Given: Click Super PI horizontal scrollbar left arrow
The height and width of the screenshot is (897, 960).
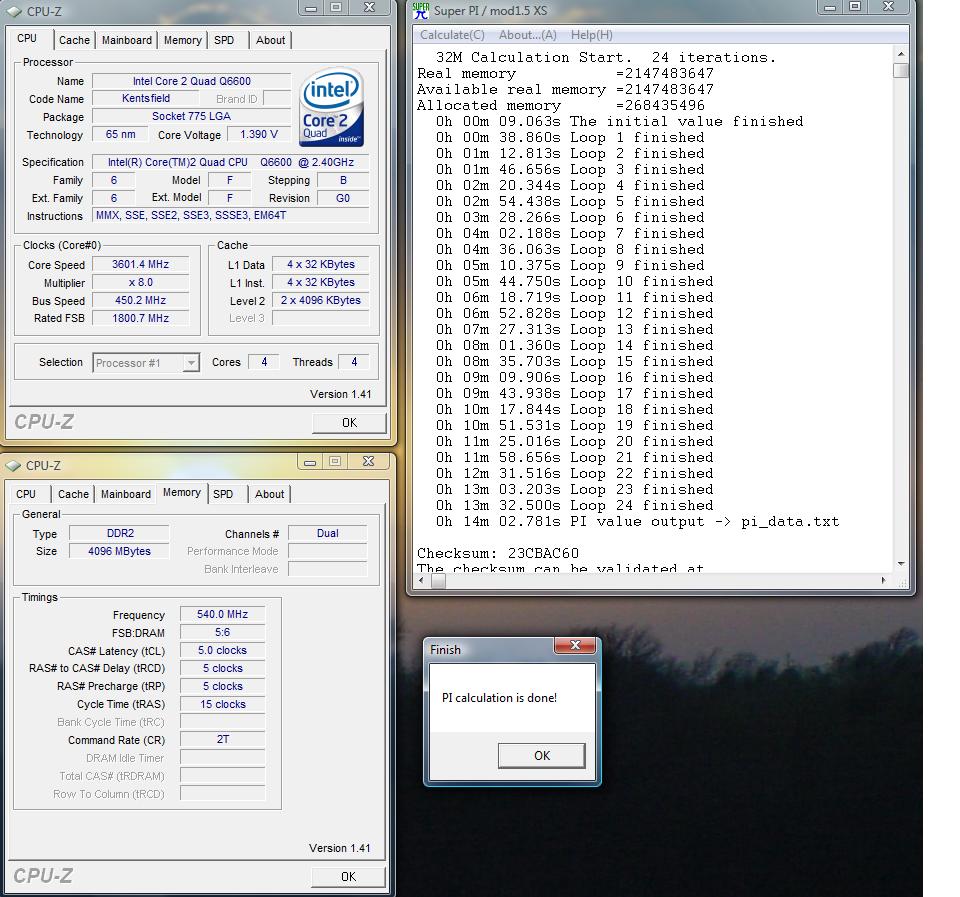Looking at the screenshot, I should point(421,580).
